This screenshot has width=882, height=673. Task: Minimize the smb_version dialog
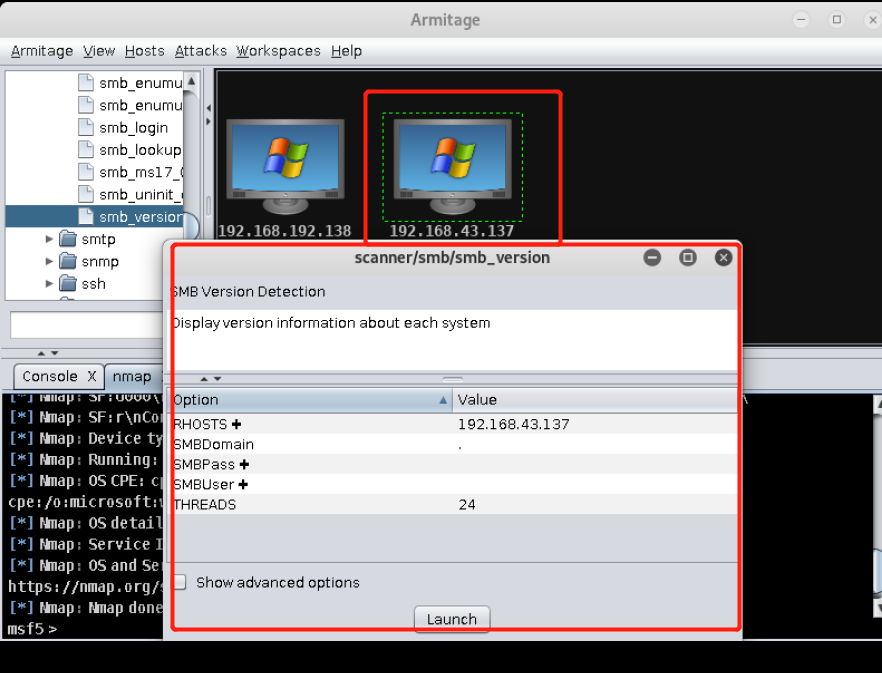coord(652,258)
